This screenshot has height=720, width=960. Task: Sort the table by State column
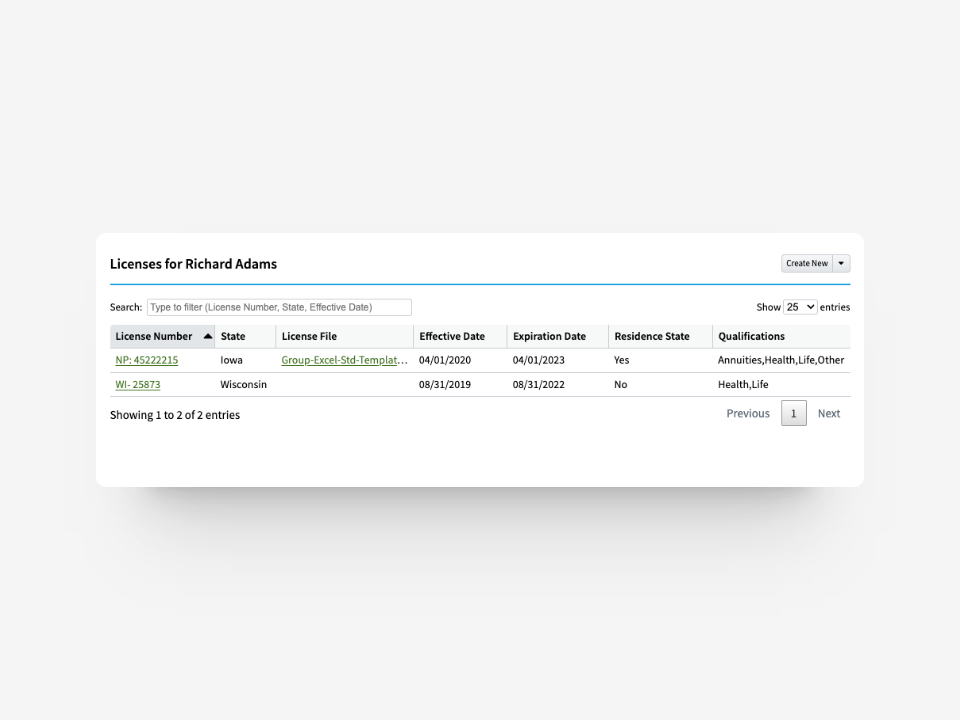tap(234, 336)
